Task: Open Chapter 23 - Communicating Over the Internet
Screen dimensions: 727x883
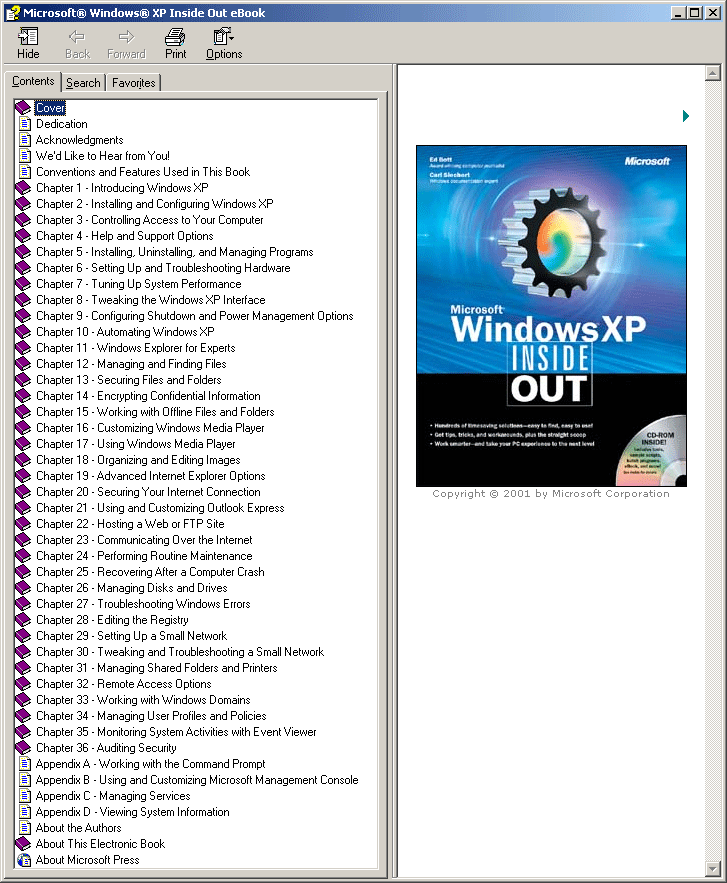Action: pyautogui.click(x=144, y=539)
